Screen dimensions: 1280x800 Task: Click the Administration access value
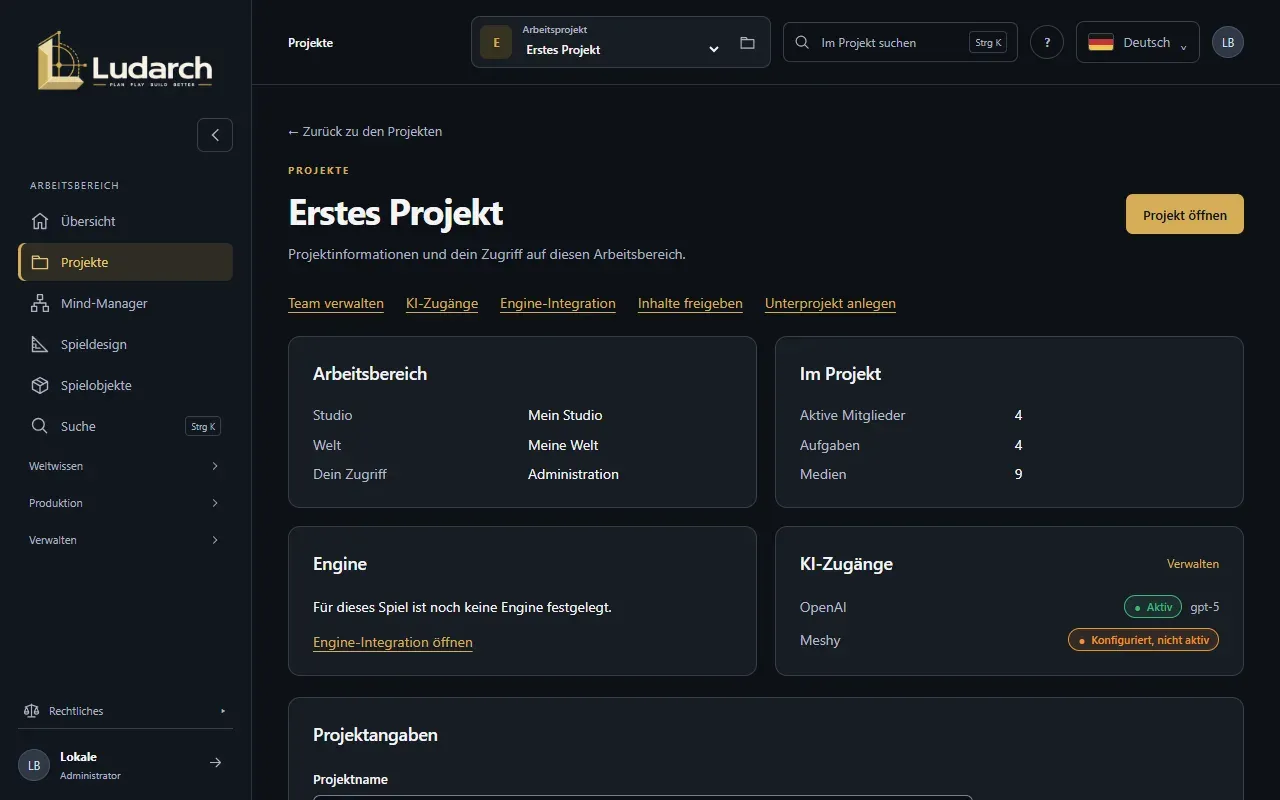pos(573,474)
